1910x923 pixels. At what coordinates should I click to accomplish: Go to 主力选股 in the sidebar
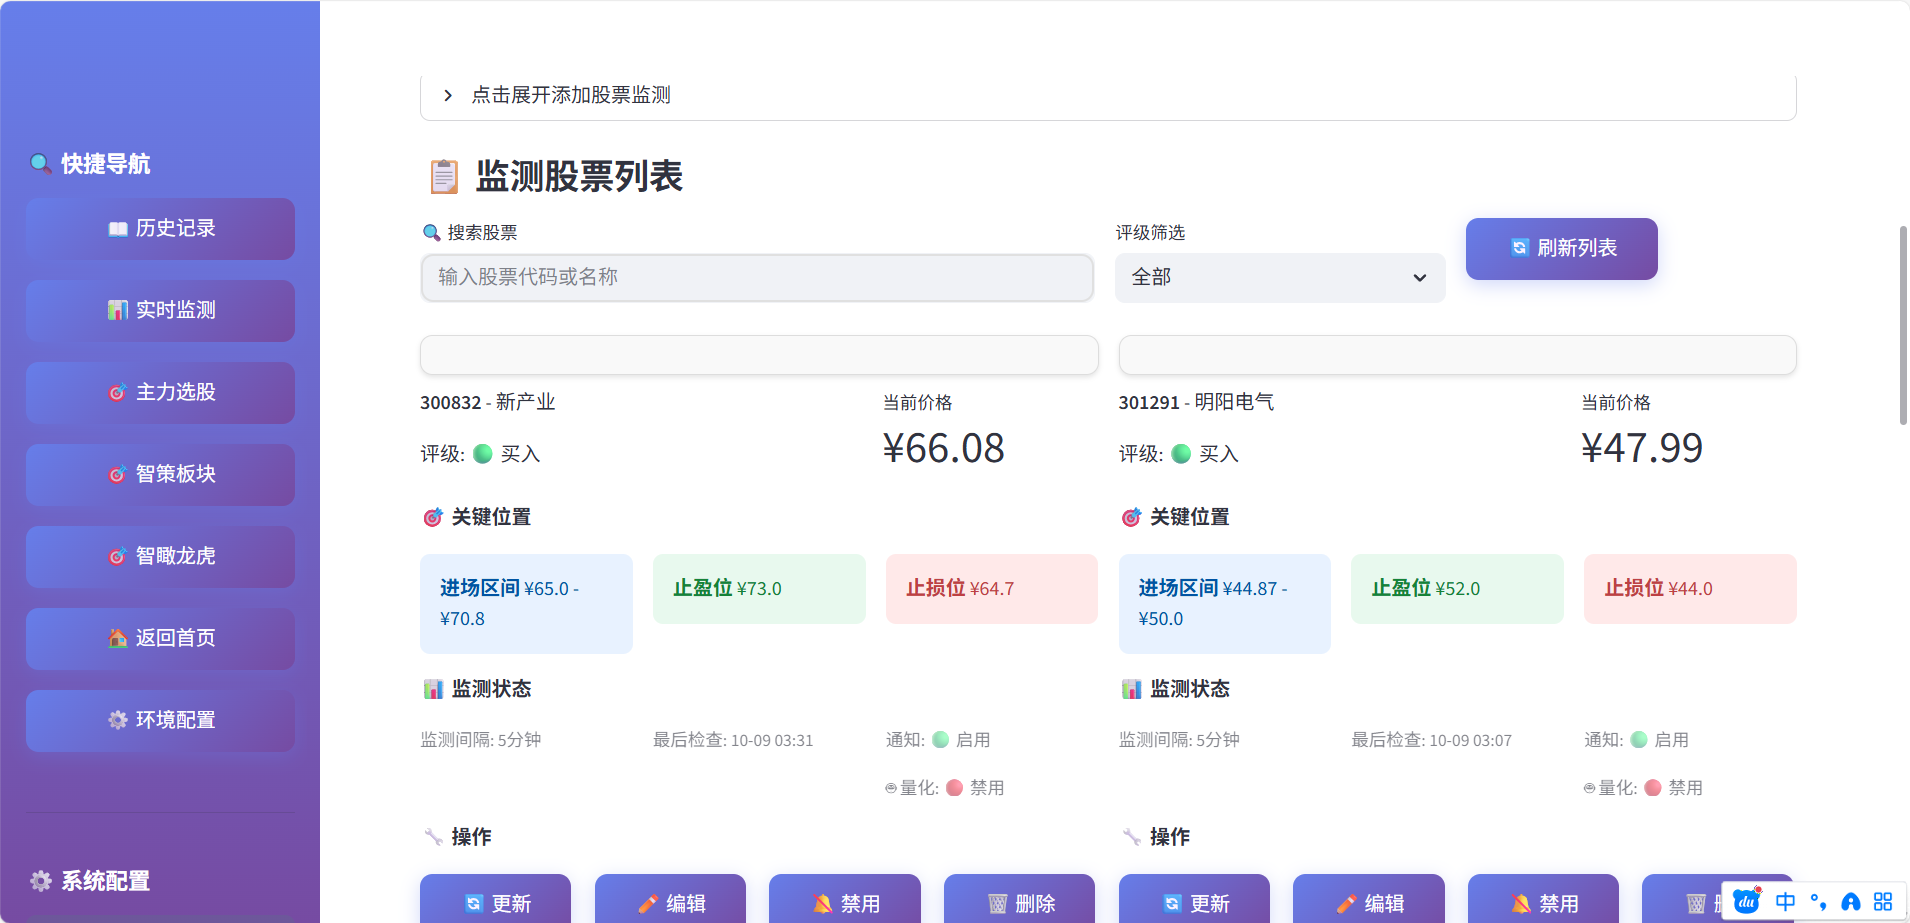(x=160, y=392)
